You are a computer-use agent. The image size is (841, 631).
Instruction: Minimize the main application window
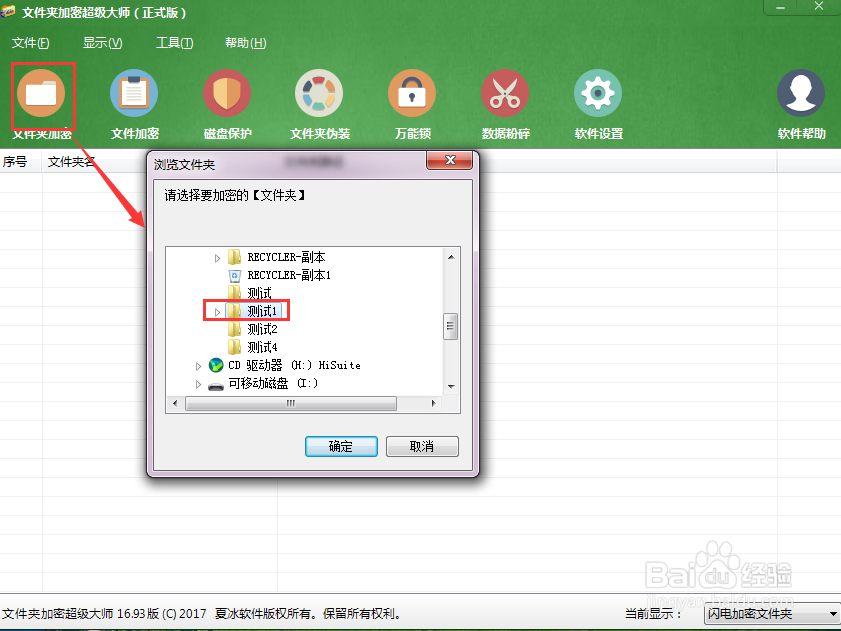point(780,8)
